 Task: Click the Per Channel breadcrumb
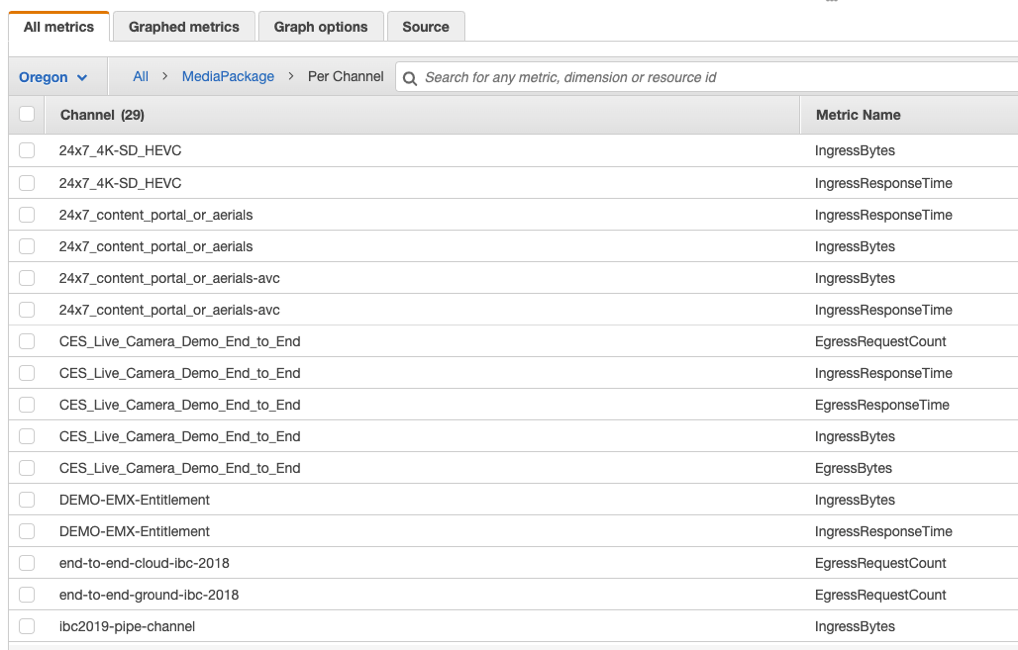tap(345, 76)
